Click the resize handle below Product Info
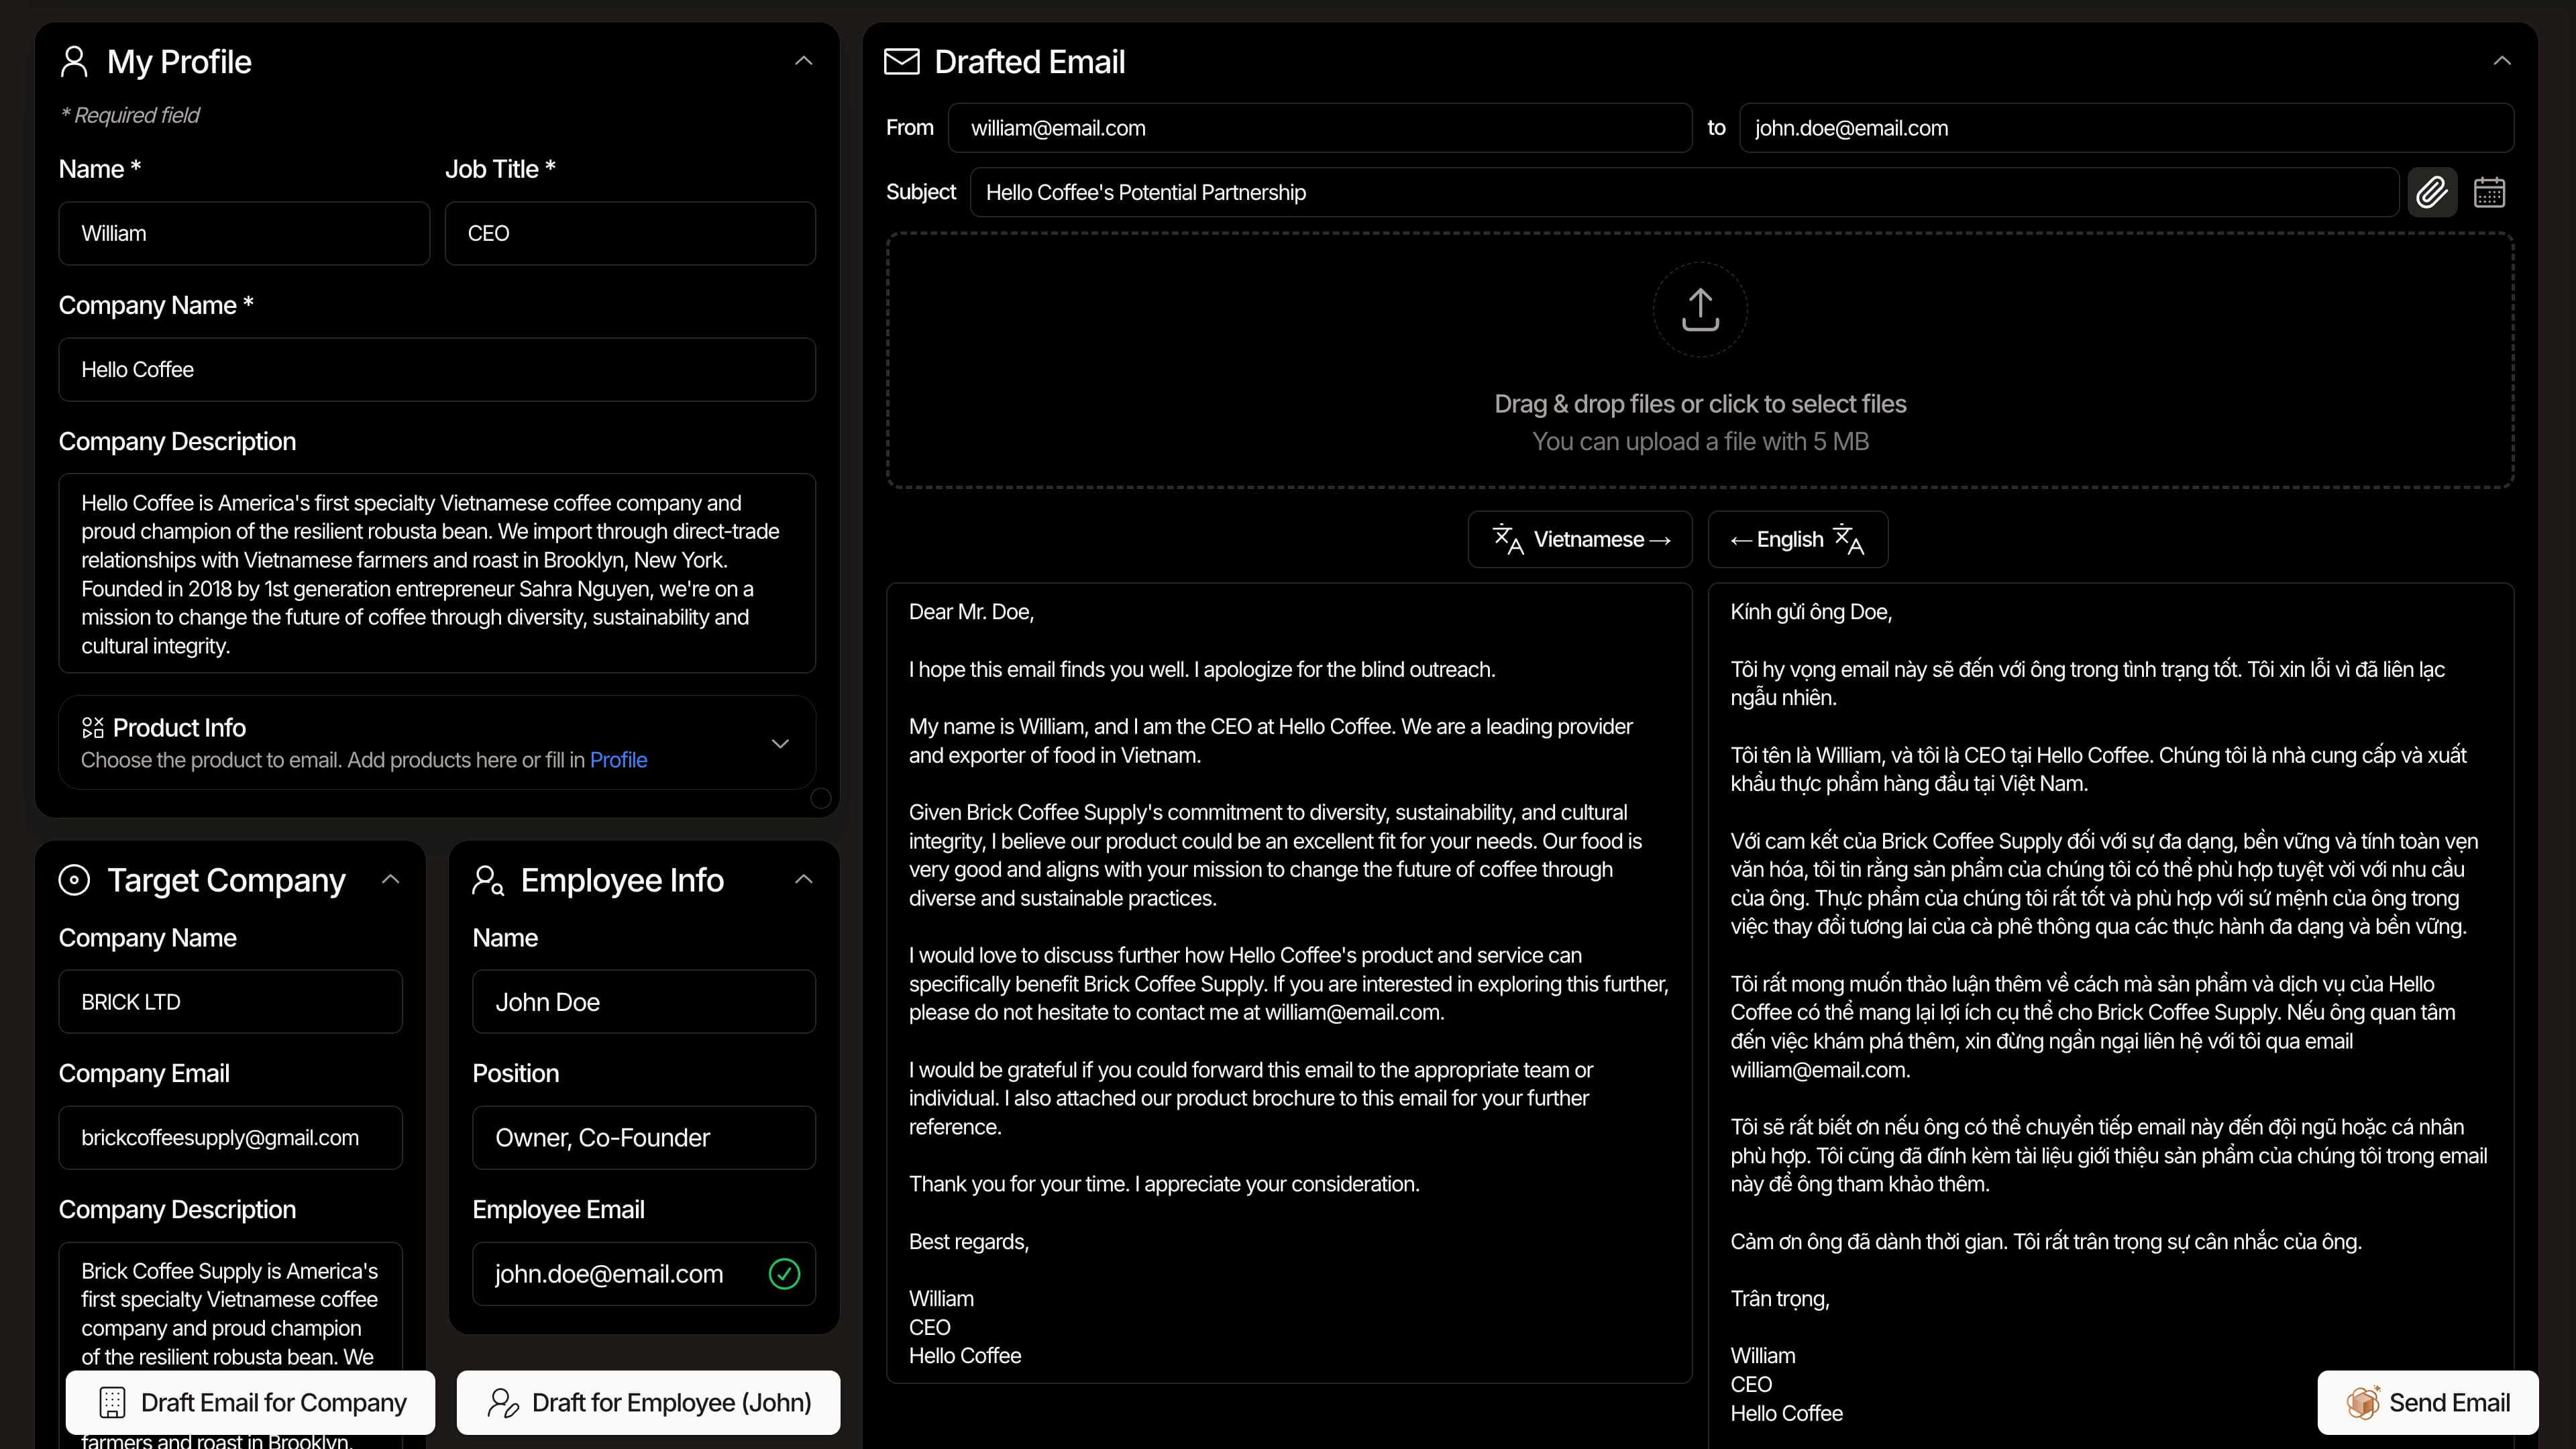The image size is (2576, 1449). click(821, 798)
